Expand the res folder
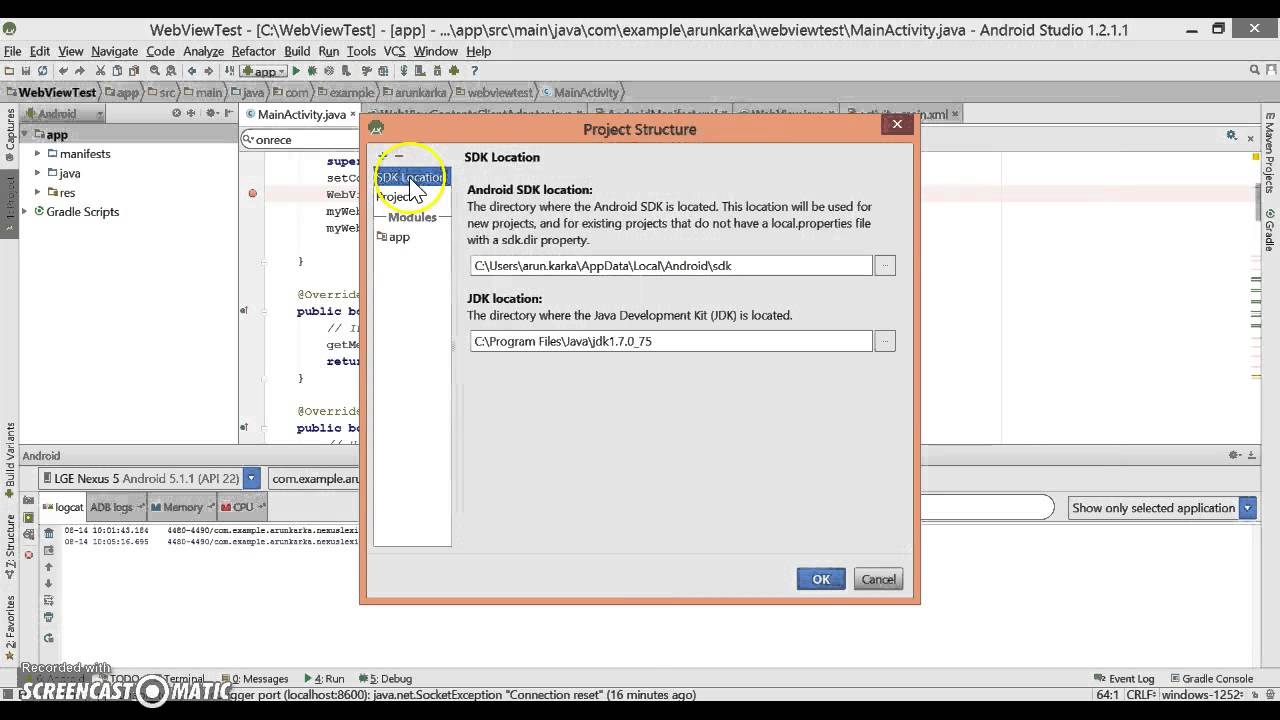 pyautogui.click(x=38, y=192)
